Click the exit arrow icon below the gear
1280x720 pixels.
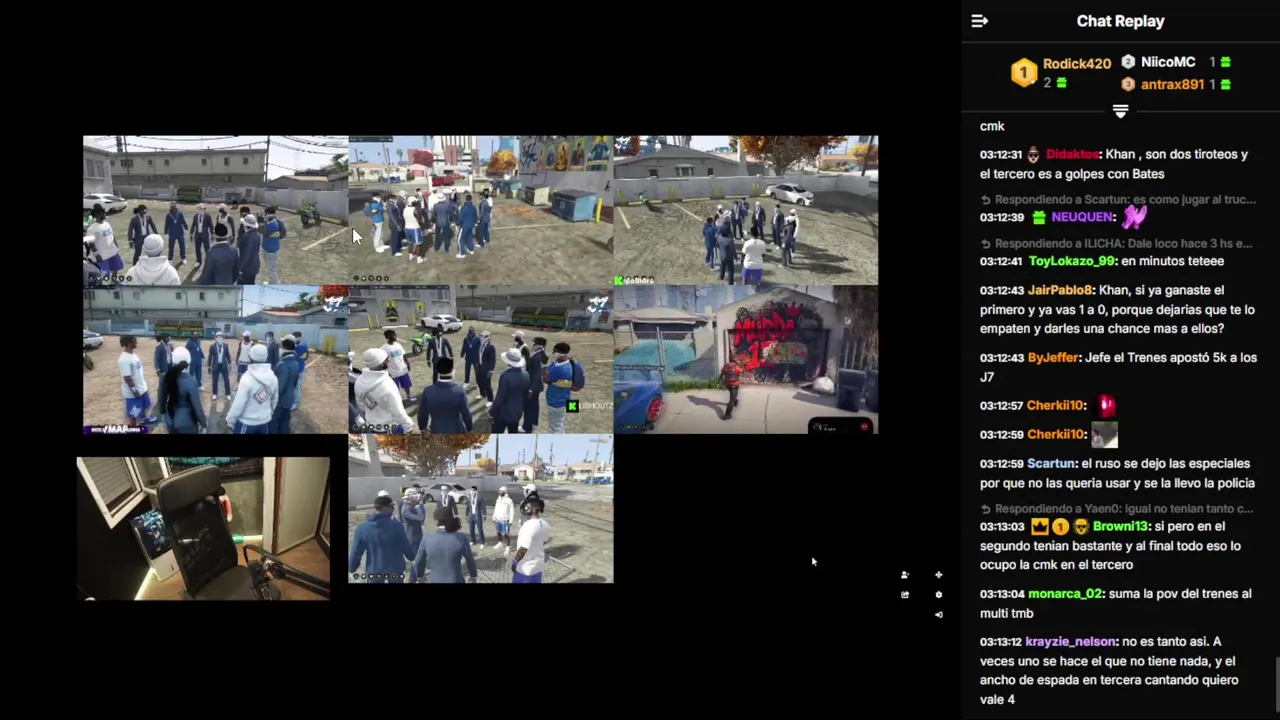[x=938, y=614]
